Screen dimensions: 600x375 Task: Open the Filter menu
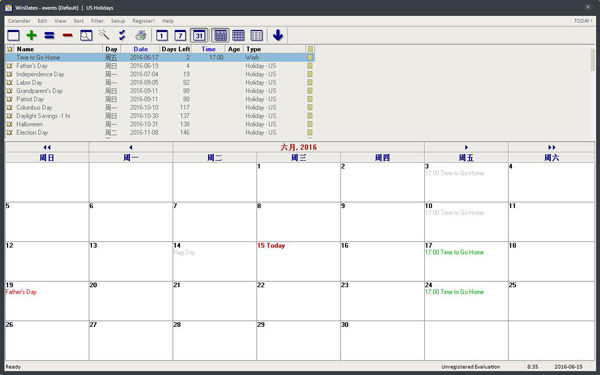pos(97,21)
